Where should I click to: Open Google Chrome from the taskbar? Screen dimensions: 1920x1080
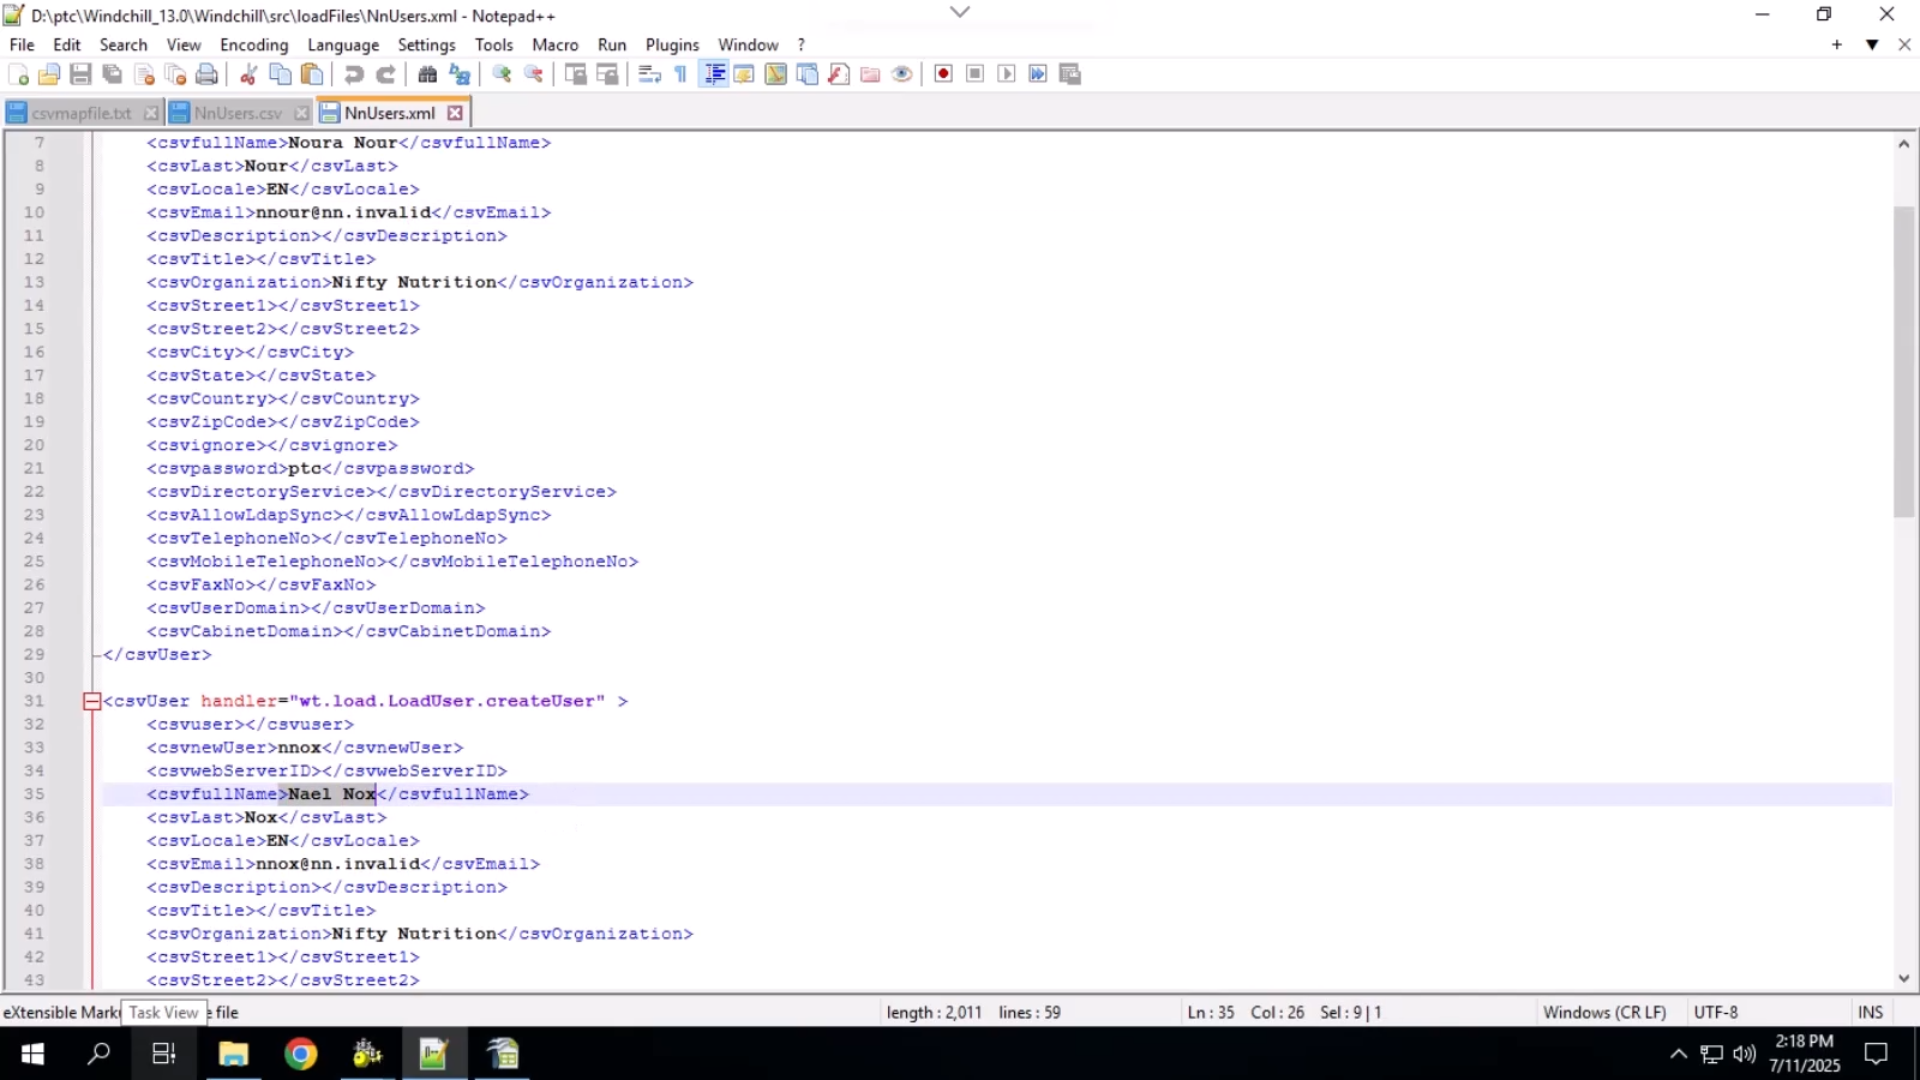[x=300, y=1054]
